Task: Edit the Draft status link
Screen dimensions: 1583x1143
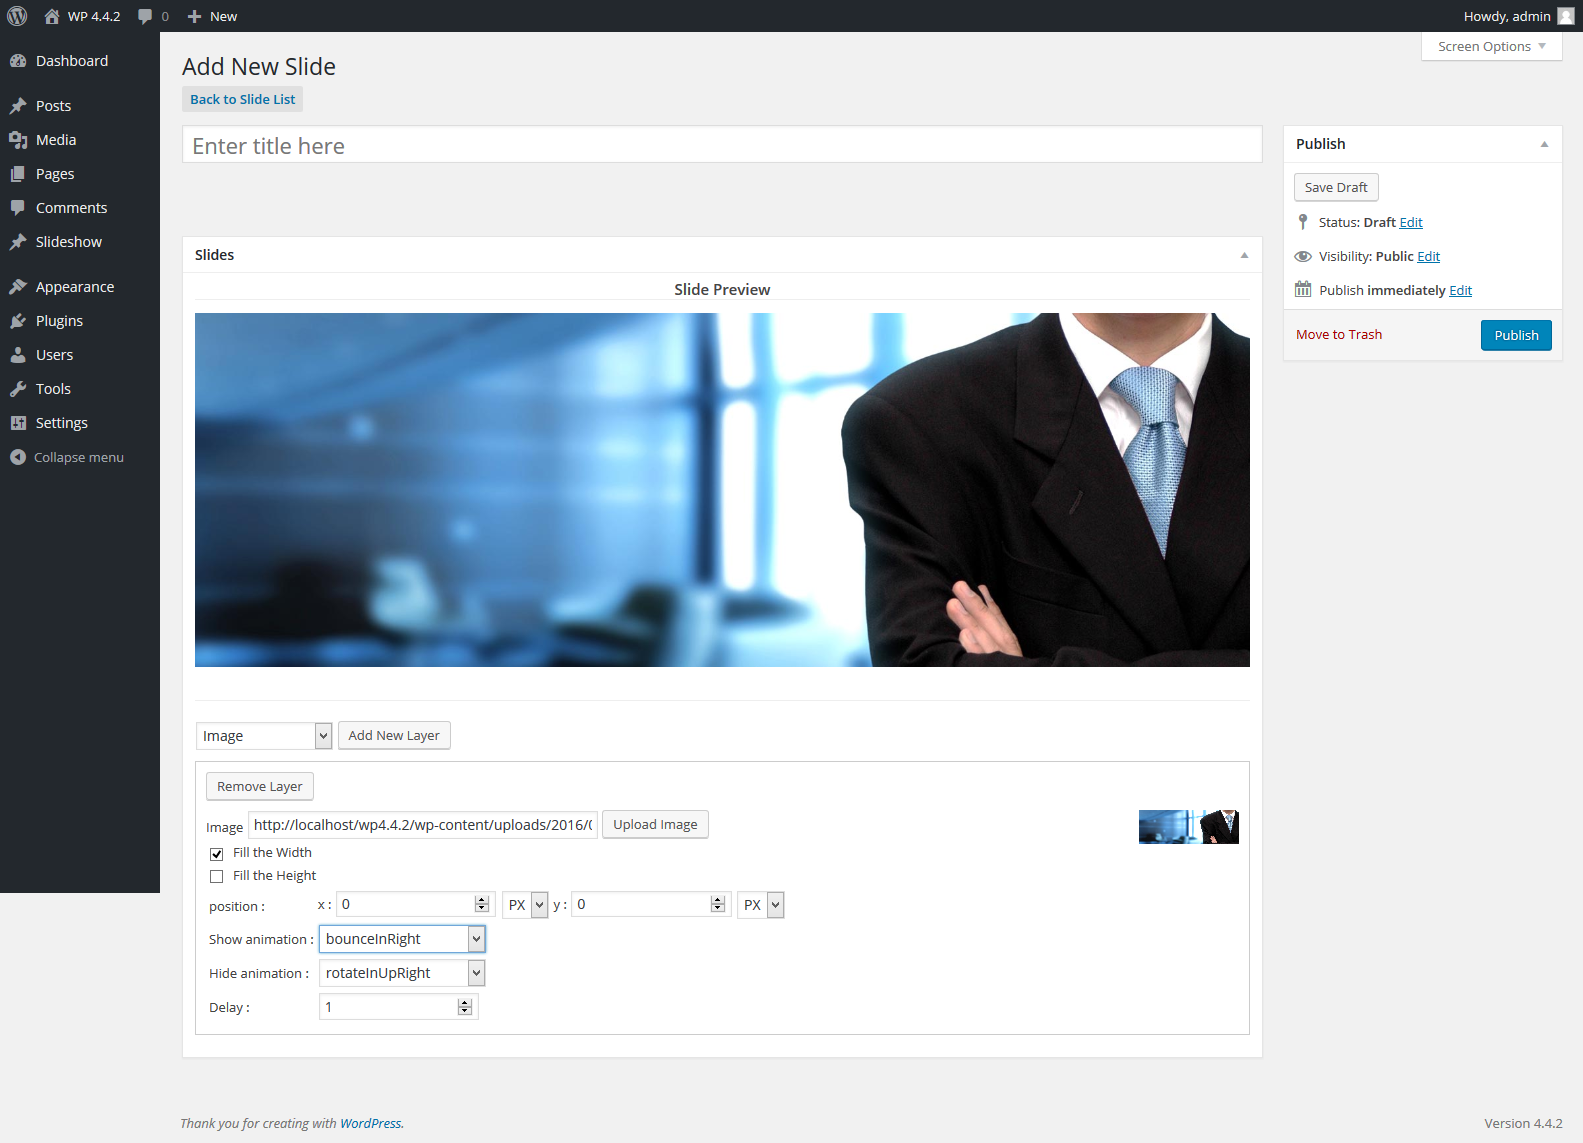Action: point(1411,222)
